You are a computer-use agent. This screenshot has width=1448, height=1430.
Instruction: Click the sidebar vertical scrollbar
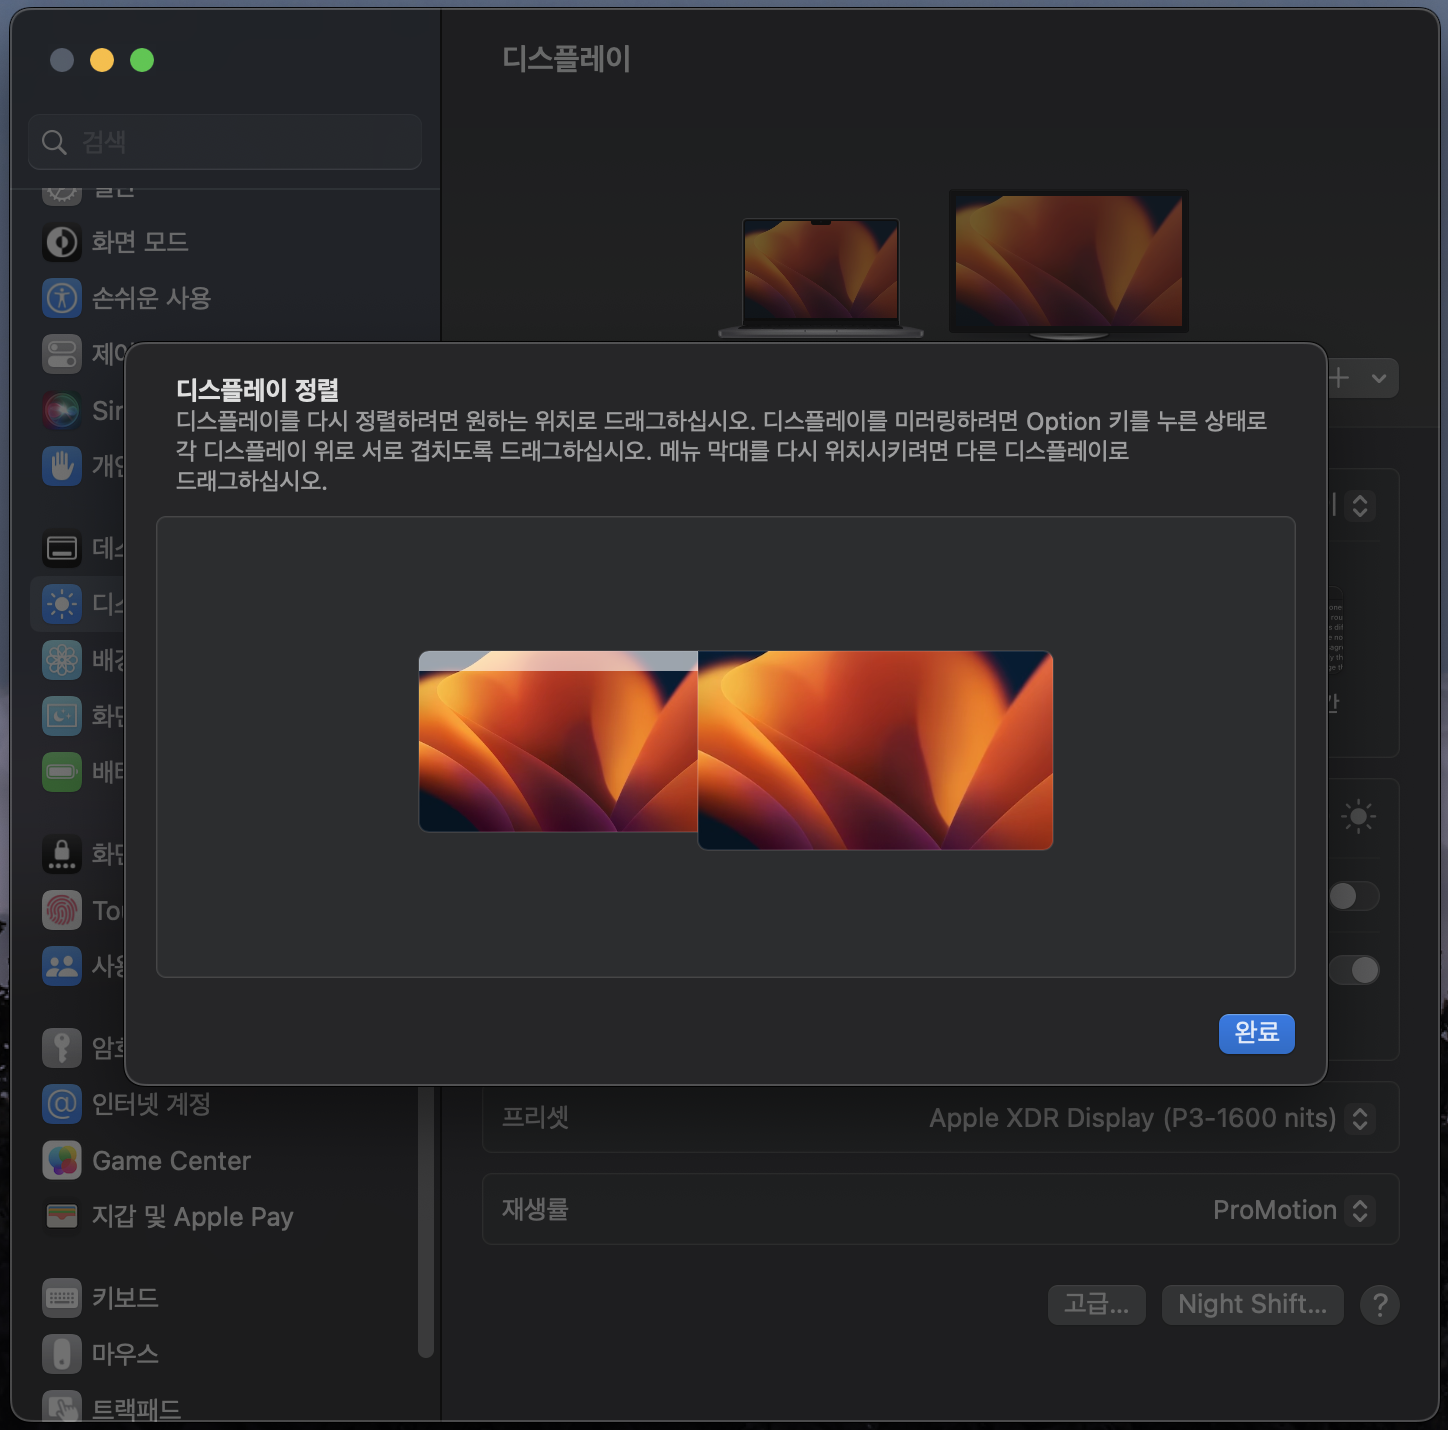(x=425, y=1222)
